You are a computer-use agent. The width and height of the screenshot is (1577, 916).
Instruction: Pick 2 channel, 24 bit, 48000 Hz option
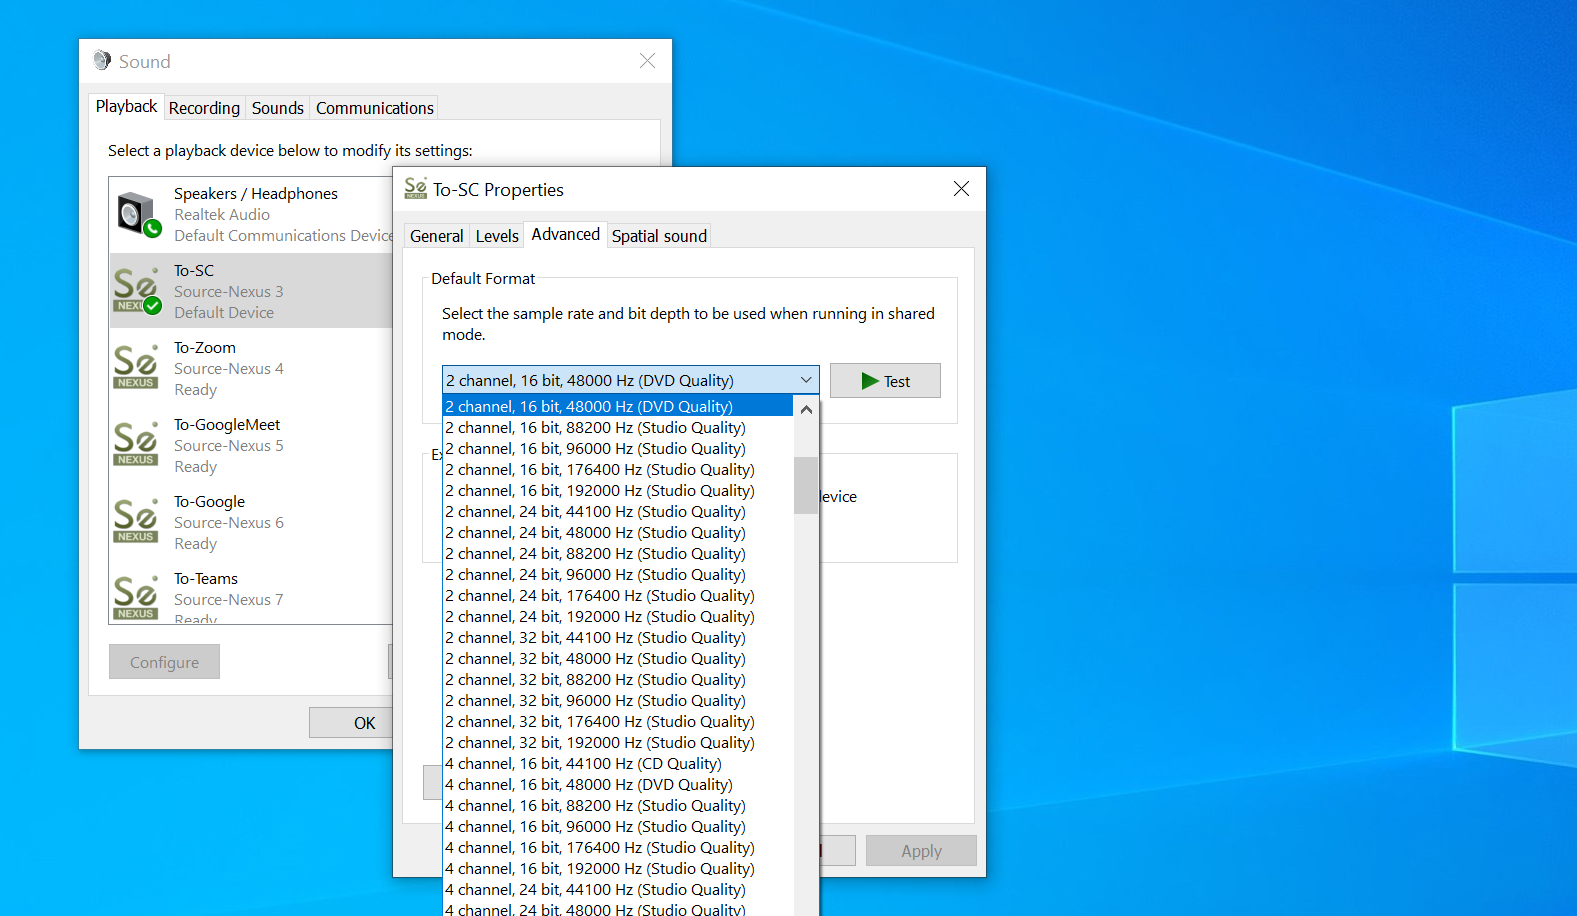(x=618, y=532)
